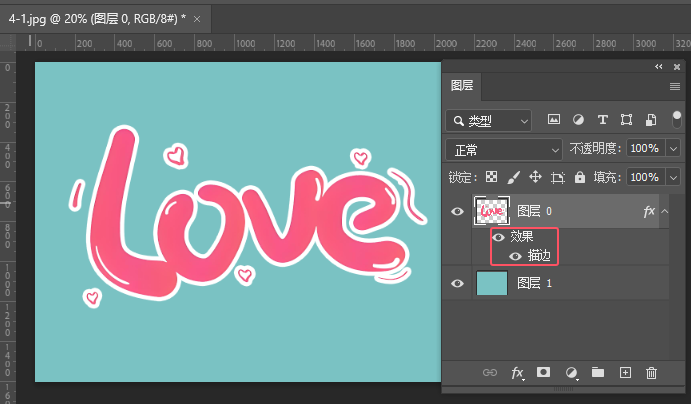Open the 正常 blend mode dropdown

[x=504, y=150]
